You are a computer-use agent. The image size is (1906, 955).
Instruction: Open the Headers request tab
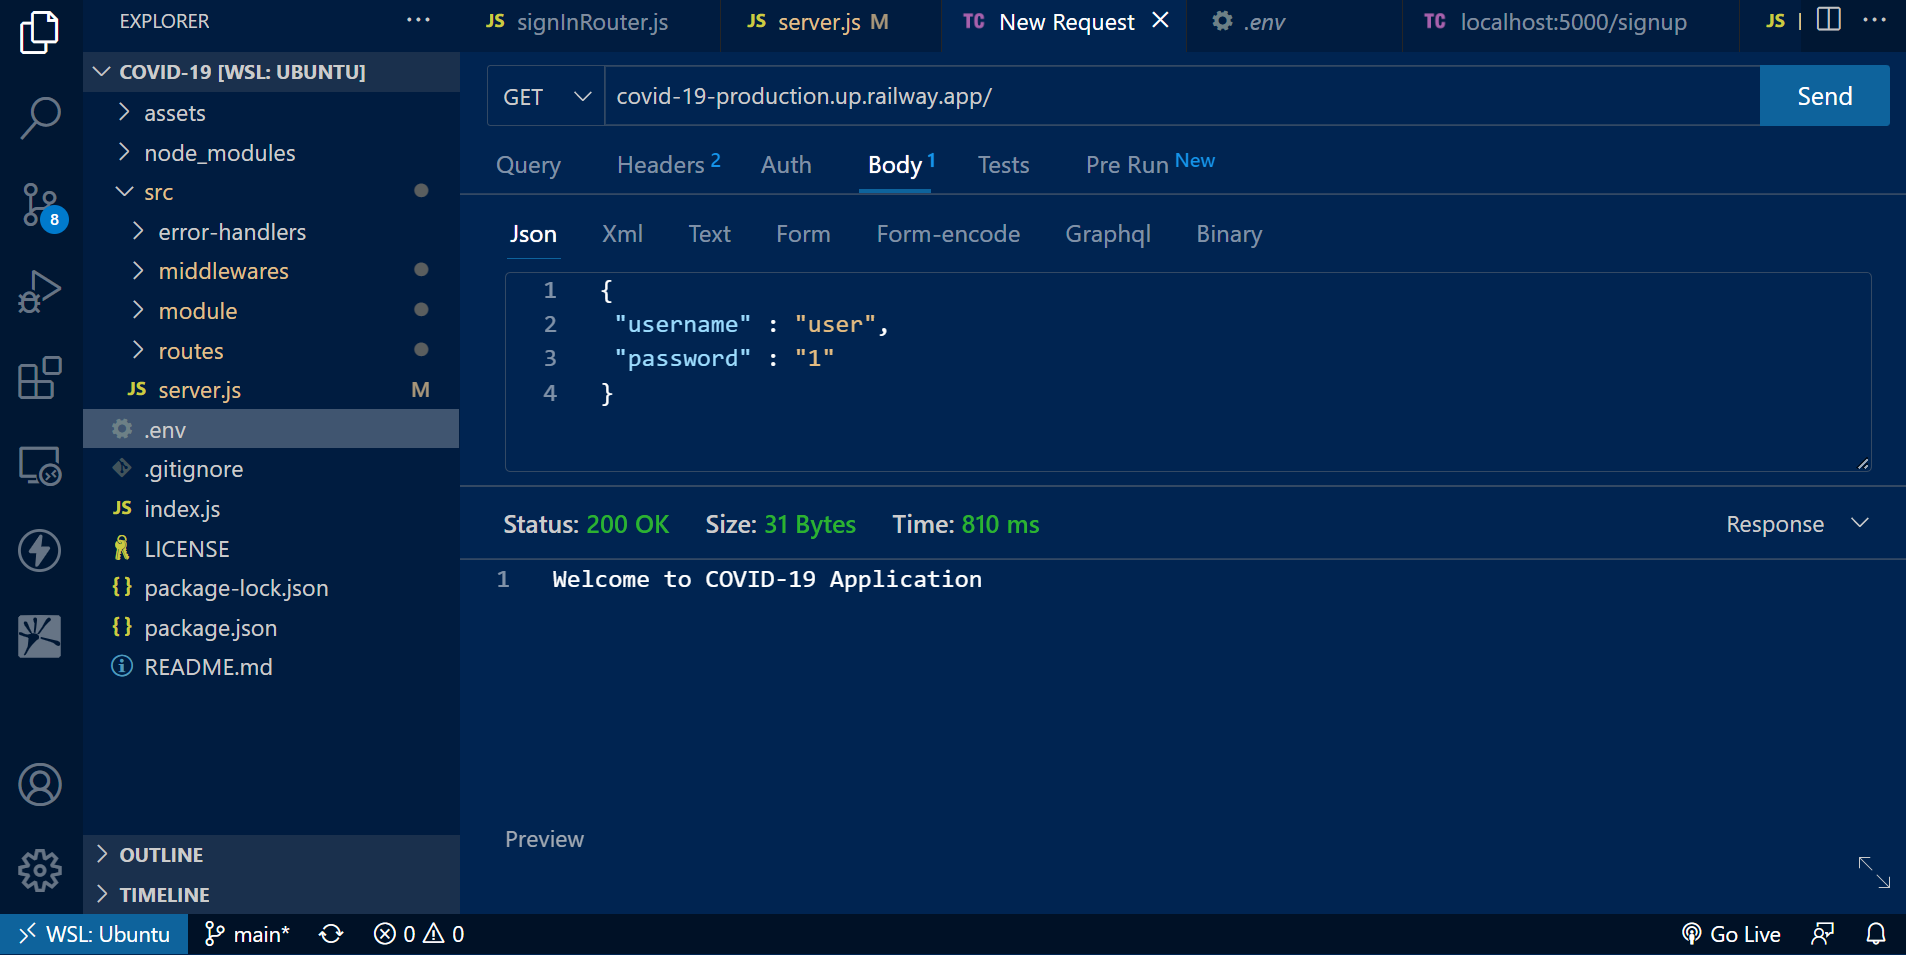668,165
